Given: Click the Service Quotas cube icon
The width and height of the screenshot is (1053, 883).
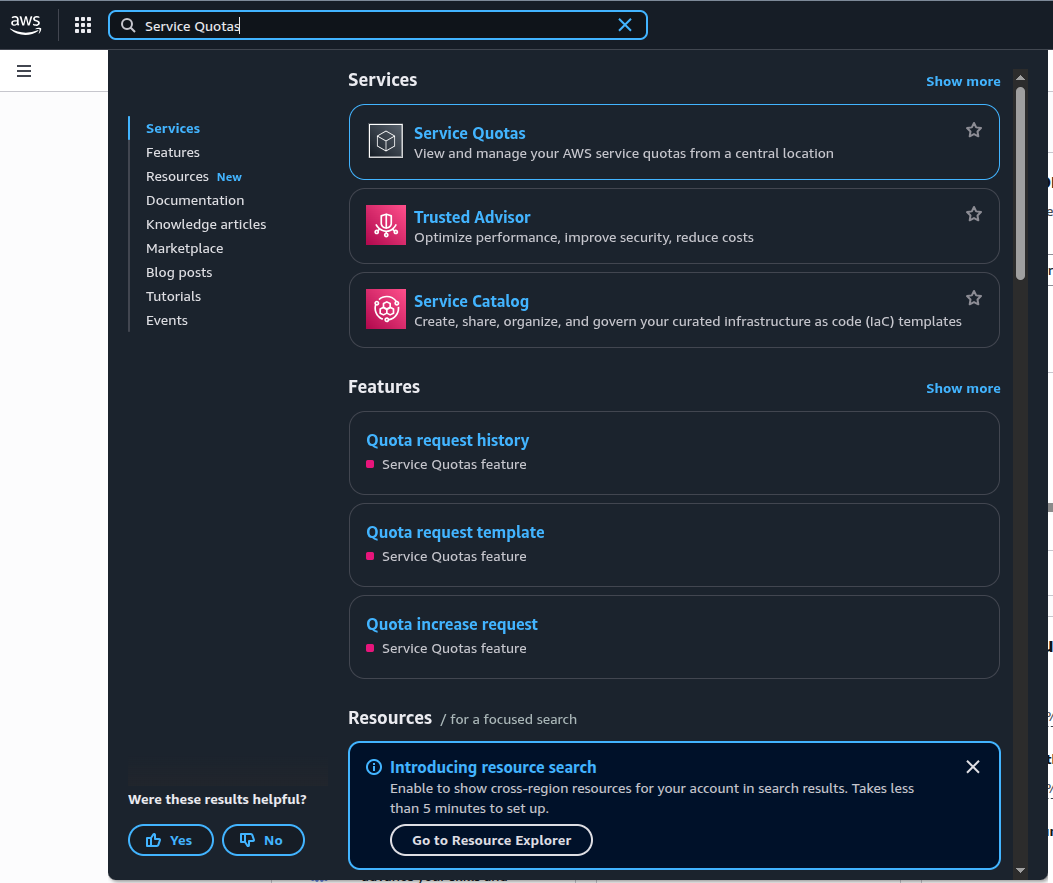Looking at the screenshot, I should [x=385, y=142].
